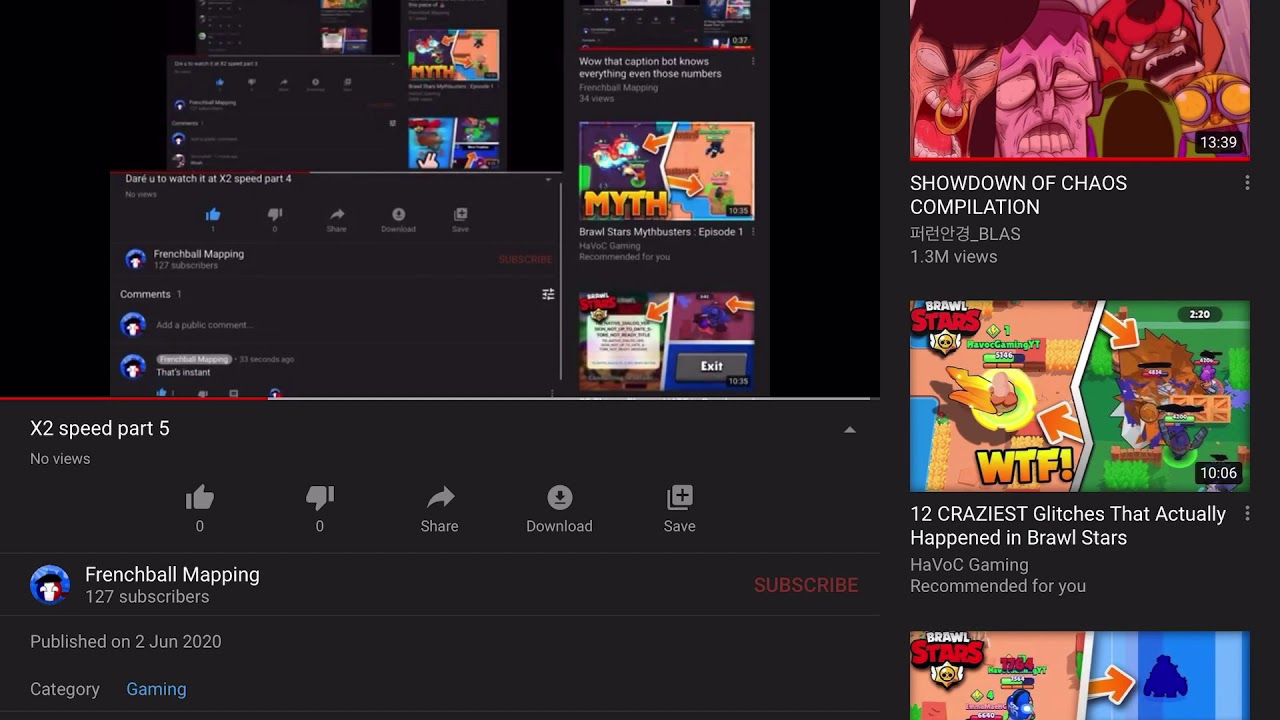This screenshot has height=720, width=1280.
Task: Dislike the X2 speed part 5 video
Action: (320, 497)
